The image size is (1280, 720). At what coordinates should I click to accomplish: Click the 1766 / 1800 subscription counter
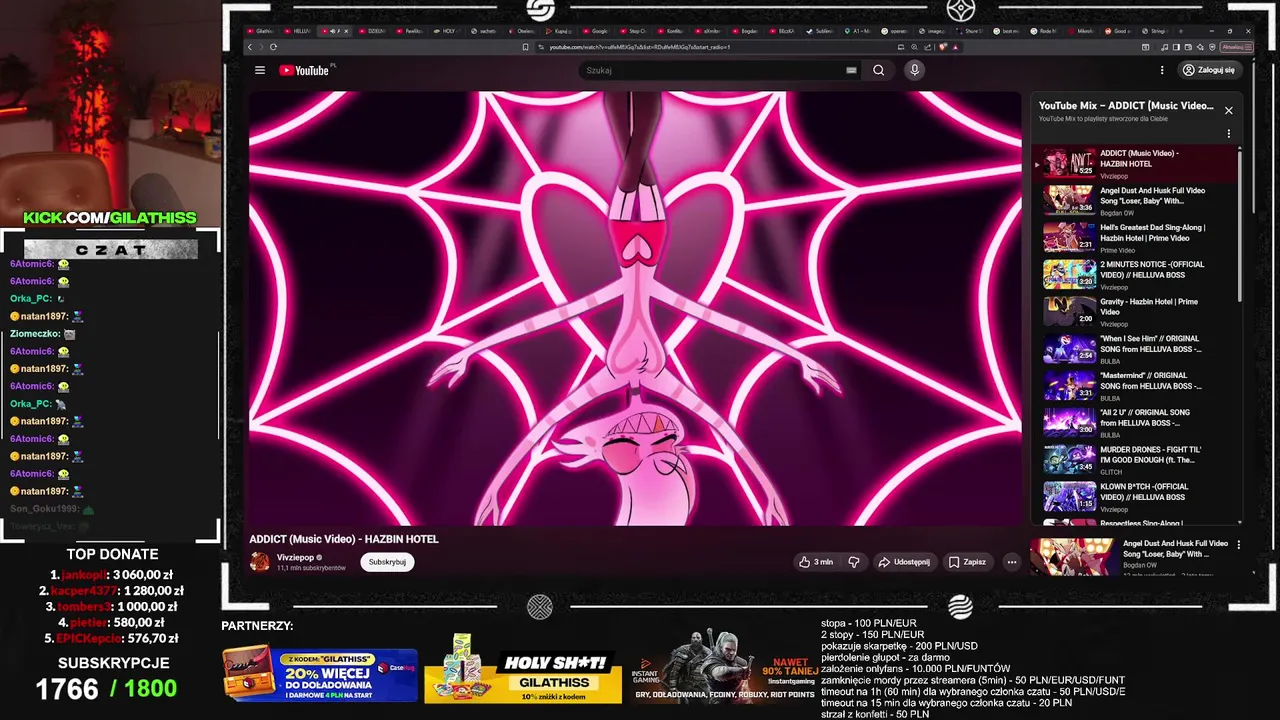pyautogui.click(x=106, y=688)
